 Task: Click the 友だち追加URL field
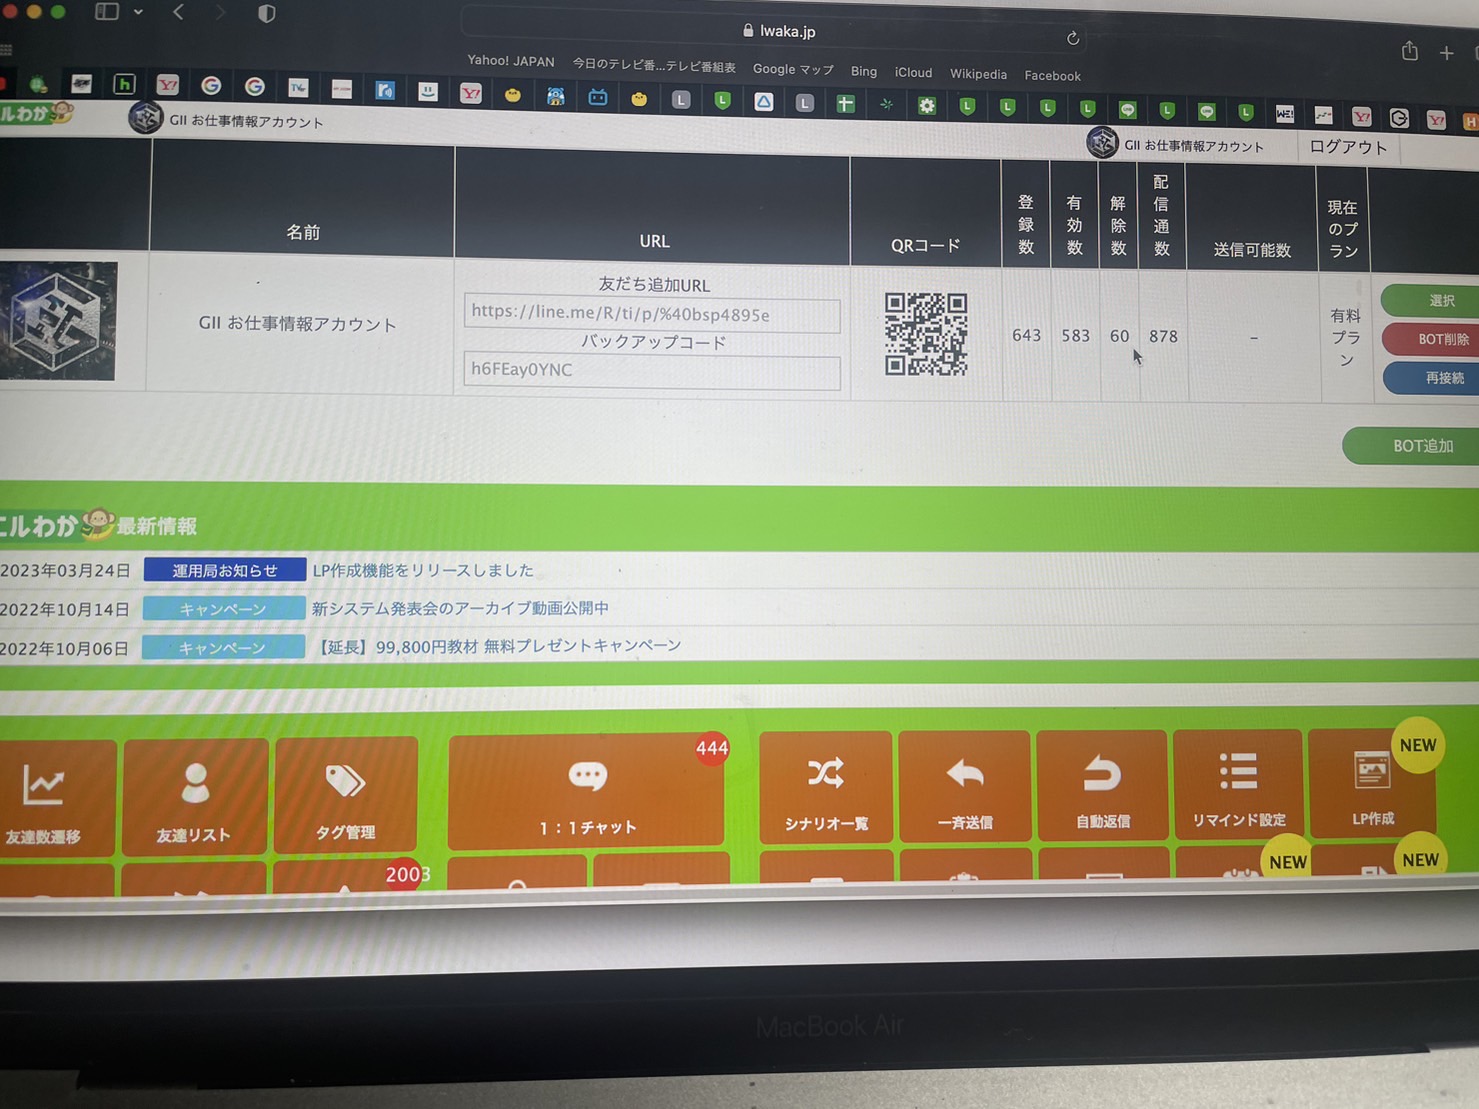(x=652, y=314)
